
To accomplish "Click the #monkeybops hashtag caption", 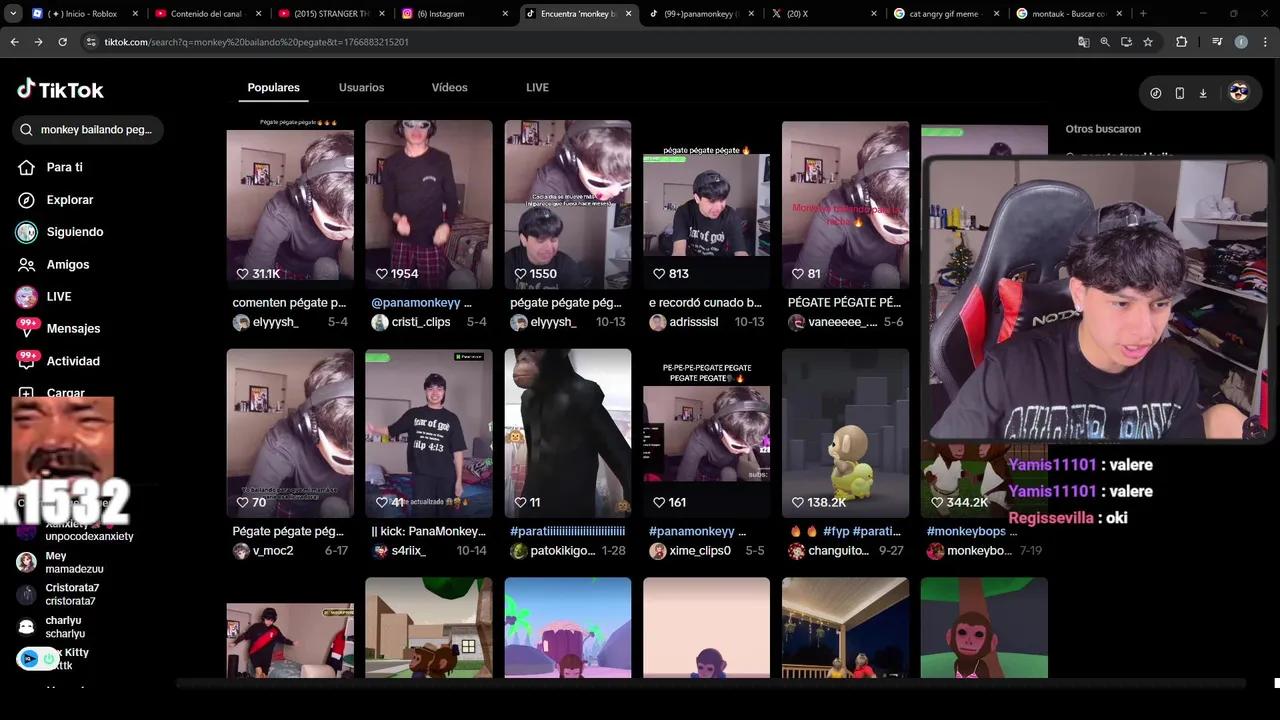I will pos(966,531).
